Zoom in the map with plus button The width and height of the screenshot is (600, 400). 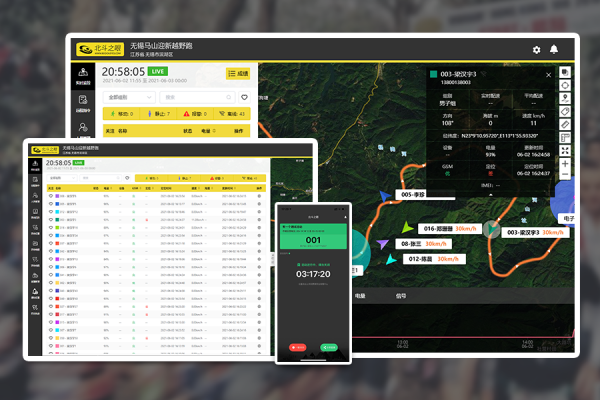pyautogui.click(x=565, y=163)
